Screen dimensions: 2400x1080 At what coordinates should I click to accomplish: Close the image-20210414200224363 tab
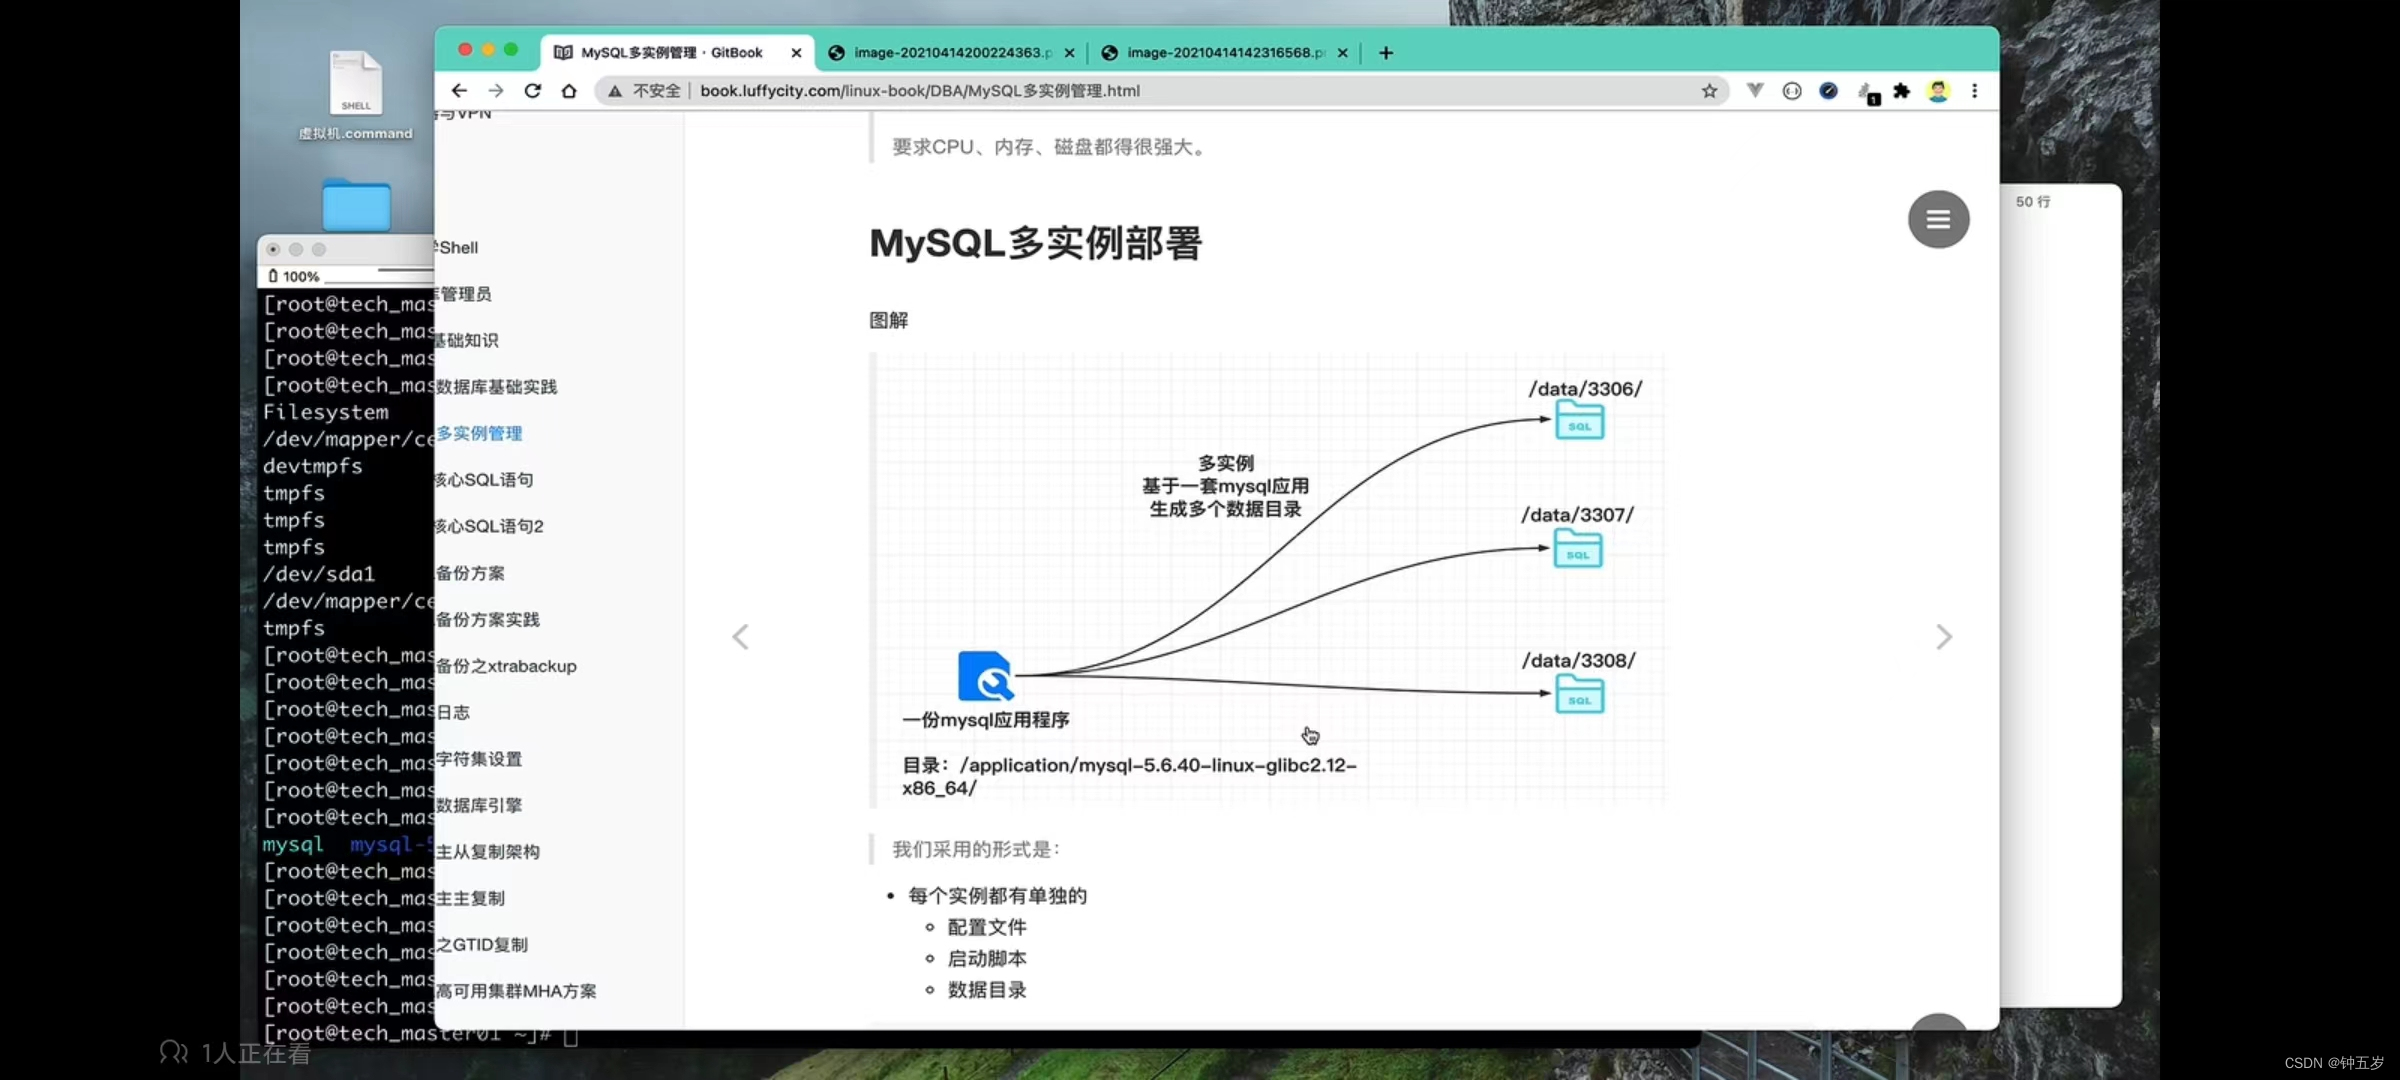click(1069, 53)
